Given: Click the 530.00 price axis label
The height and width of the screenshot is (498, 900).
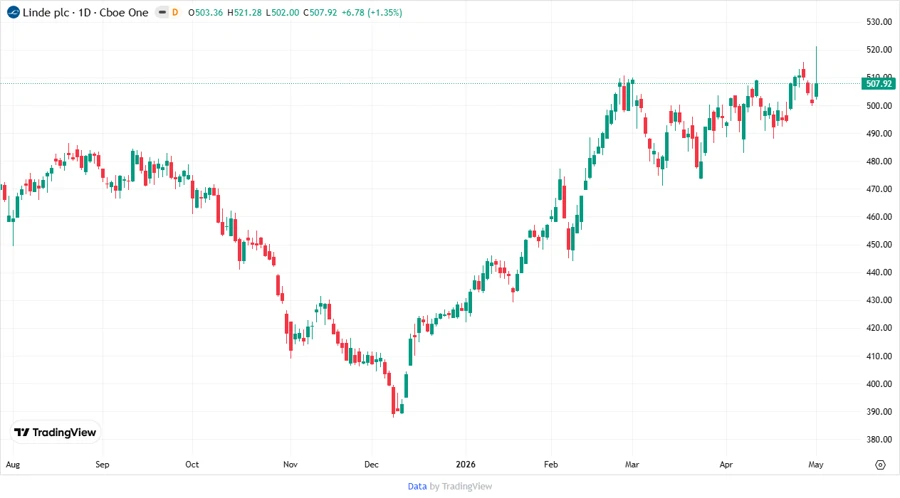Looking at the screenshot, I should point(879,22).
